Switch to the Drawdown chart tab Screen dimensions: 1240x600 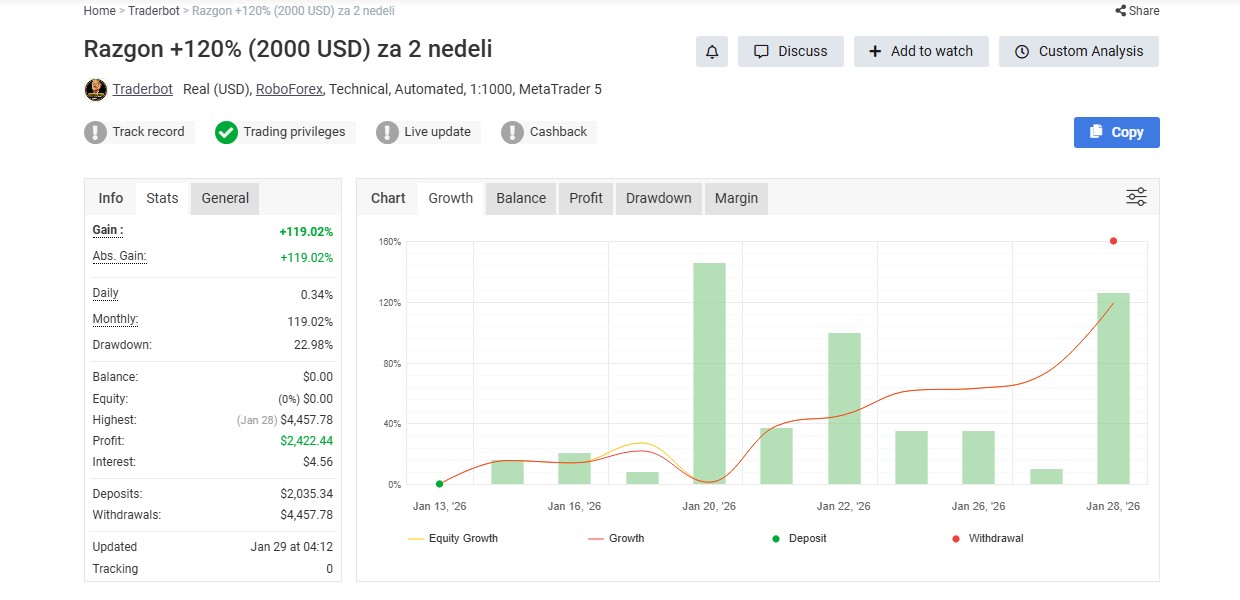(x=659, y=198)
